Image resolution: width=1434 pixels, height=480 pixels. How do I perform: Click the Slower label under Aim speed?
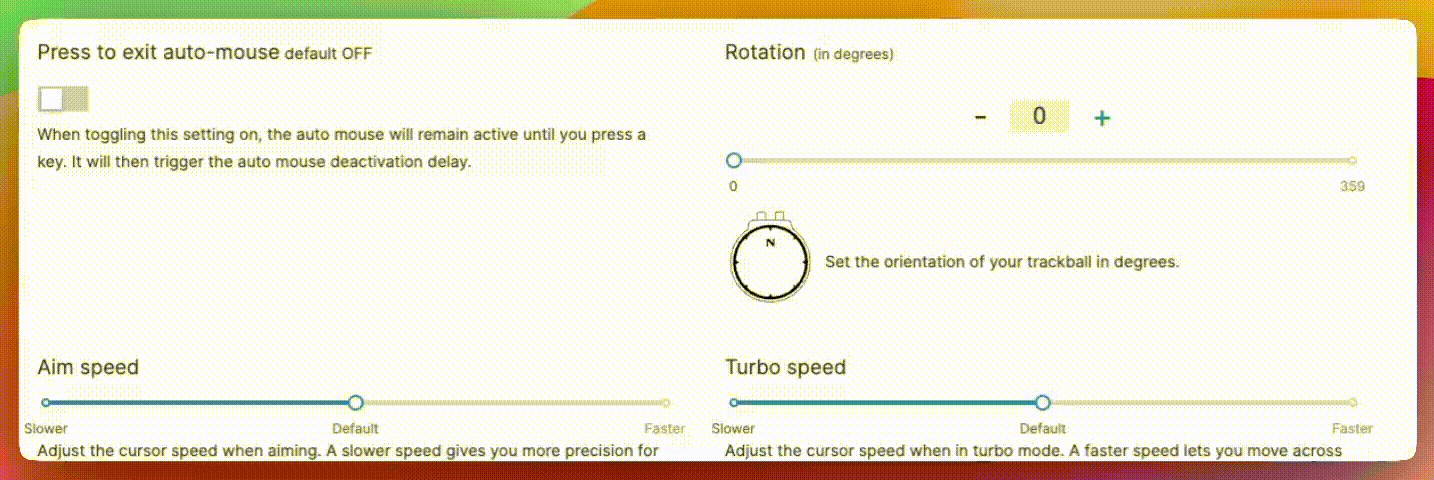point(46,429)
